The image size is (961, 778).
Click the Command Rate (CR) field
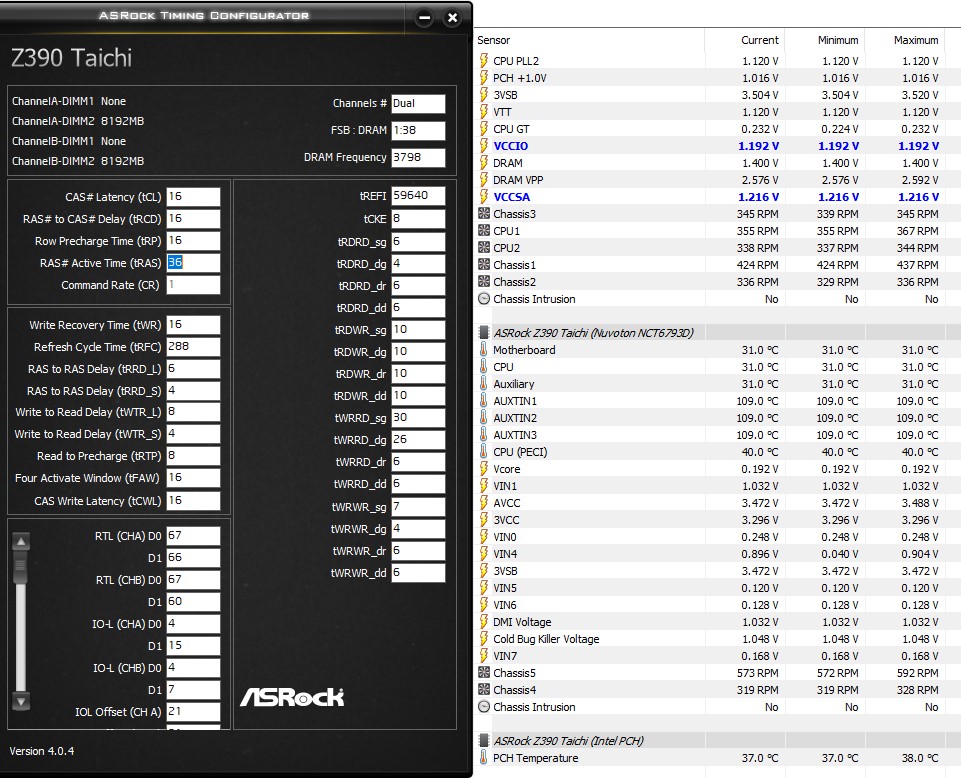point(193,285)
